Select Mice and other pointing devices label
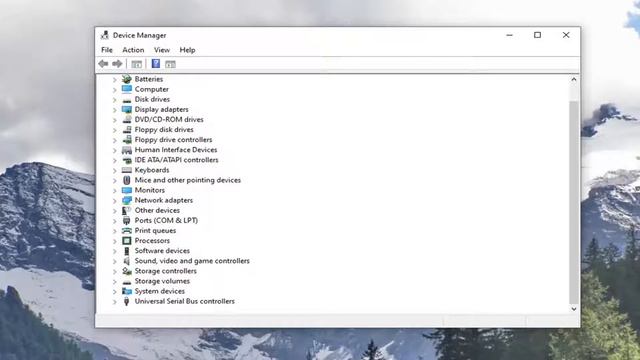The height and width of the screenshot is (360, 640). 188,180
